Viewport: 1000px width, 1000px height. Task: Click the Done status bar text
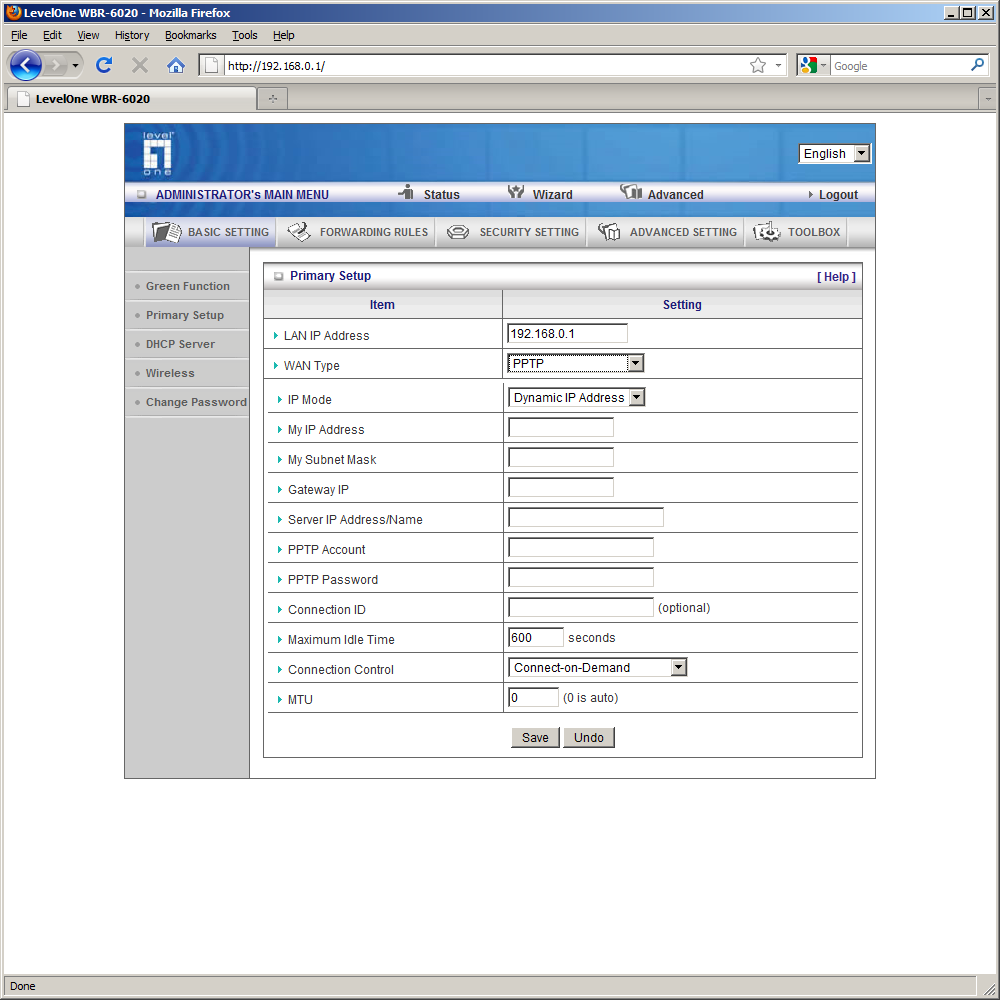point(22,986)
